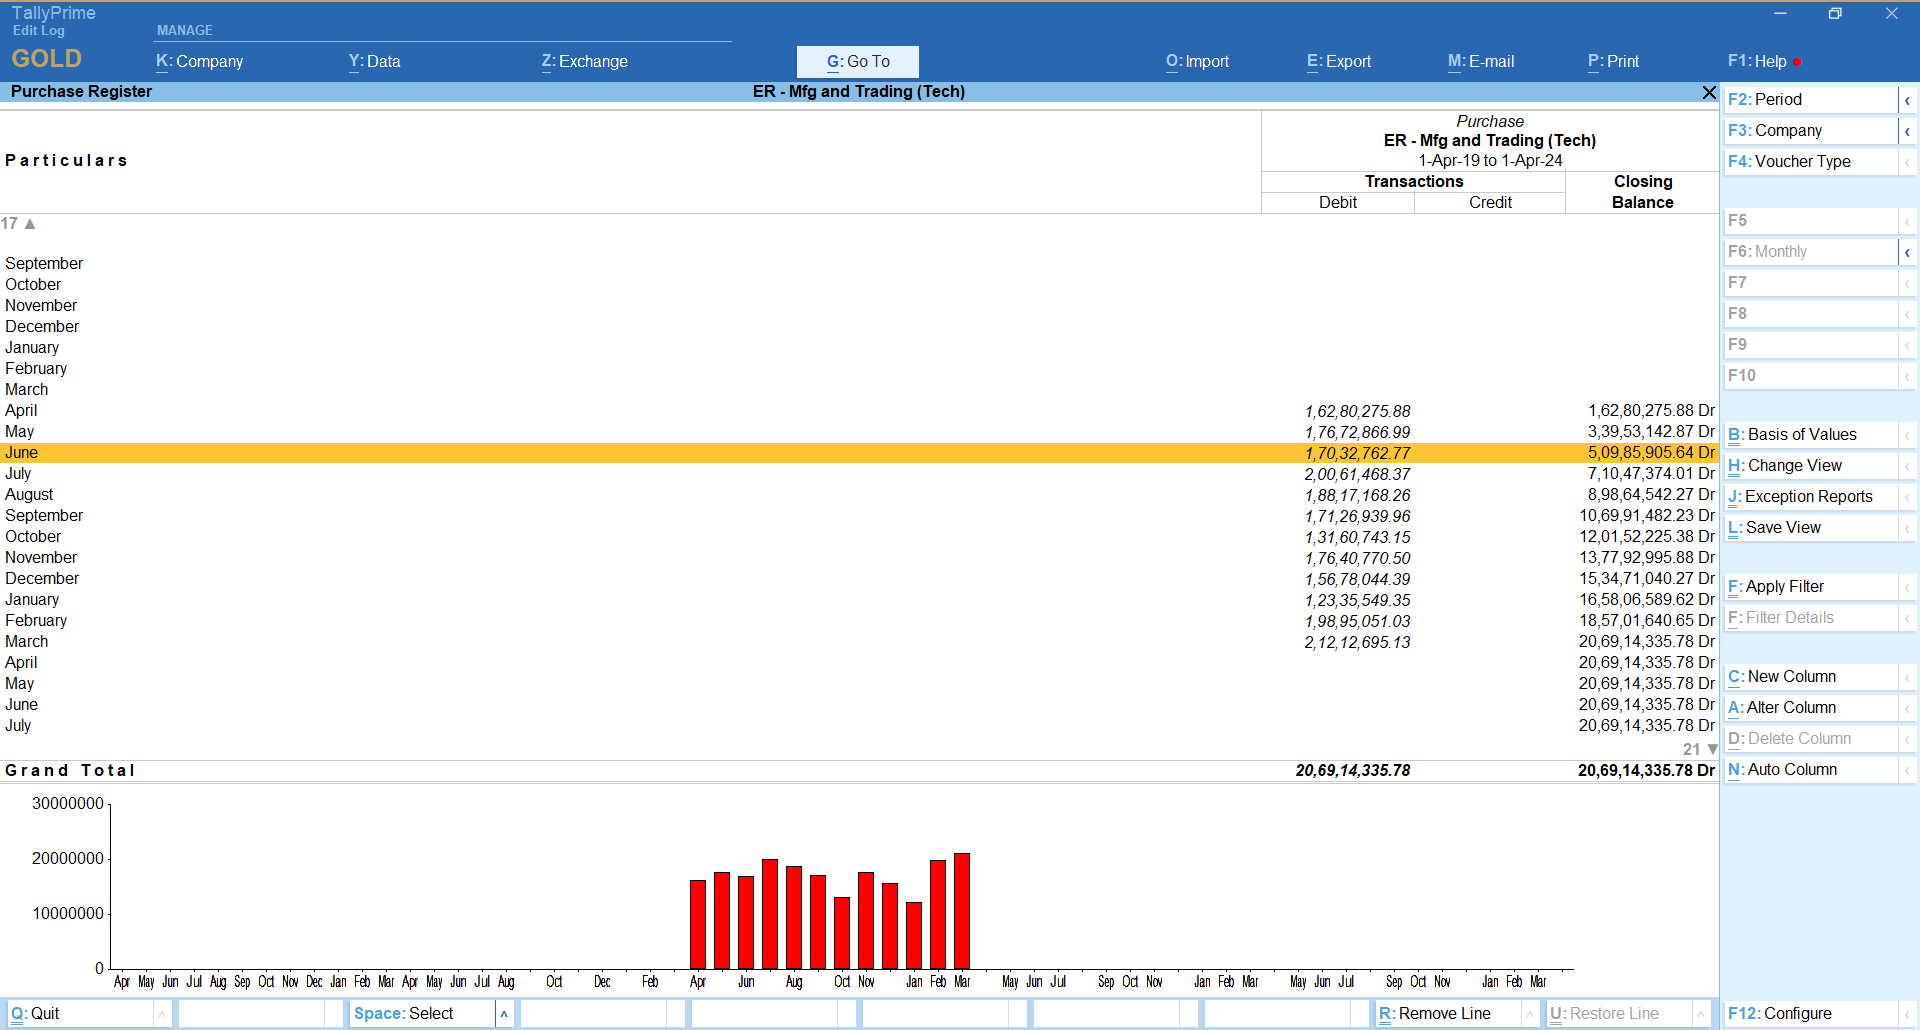This screenshot has height=1030, width=1920.
Task: Open the G: Go To search box
Action: click(857, 61)
